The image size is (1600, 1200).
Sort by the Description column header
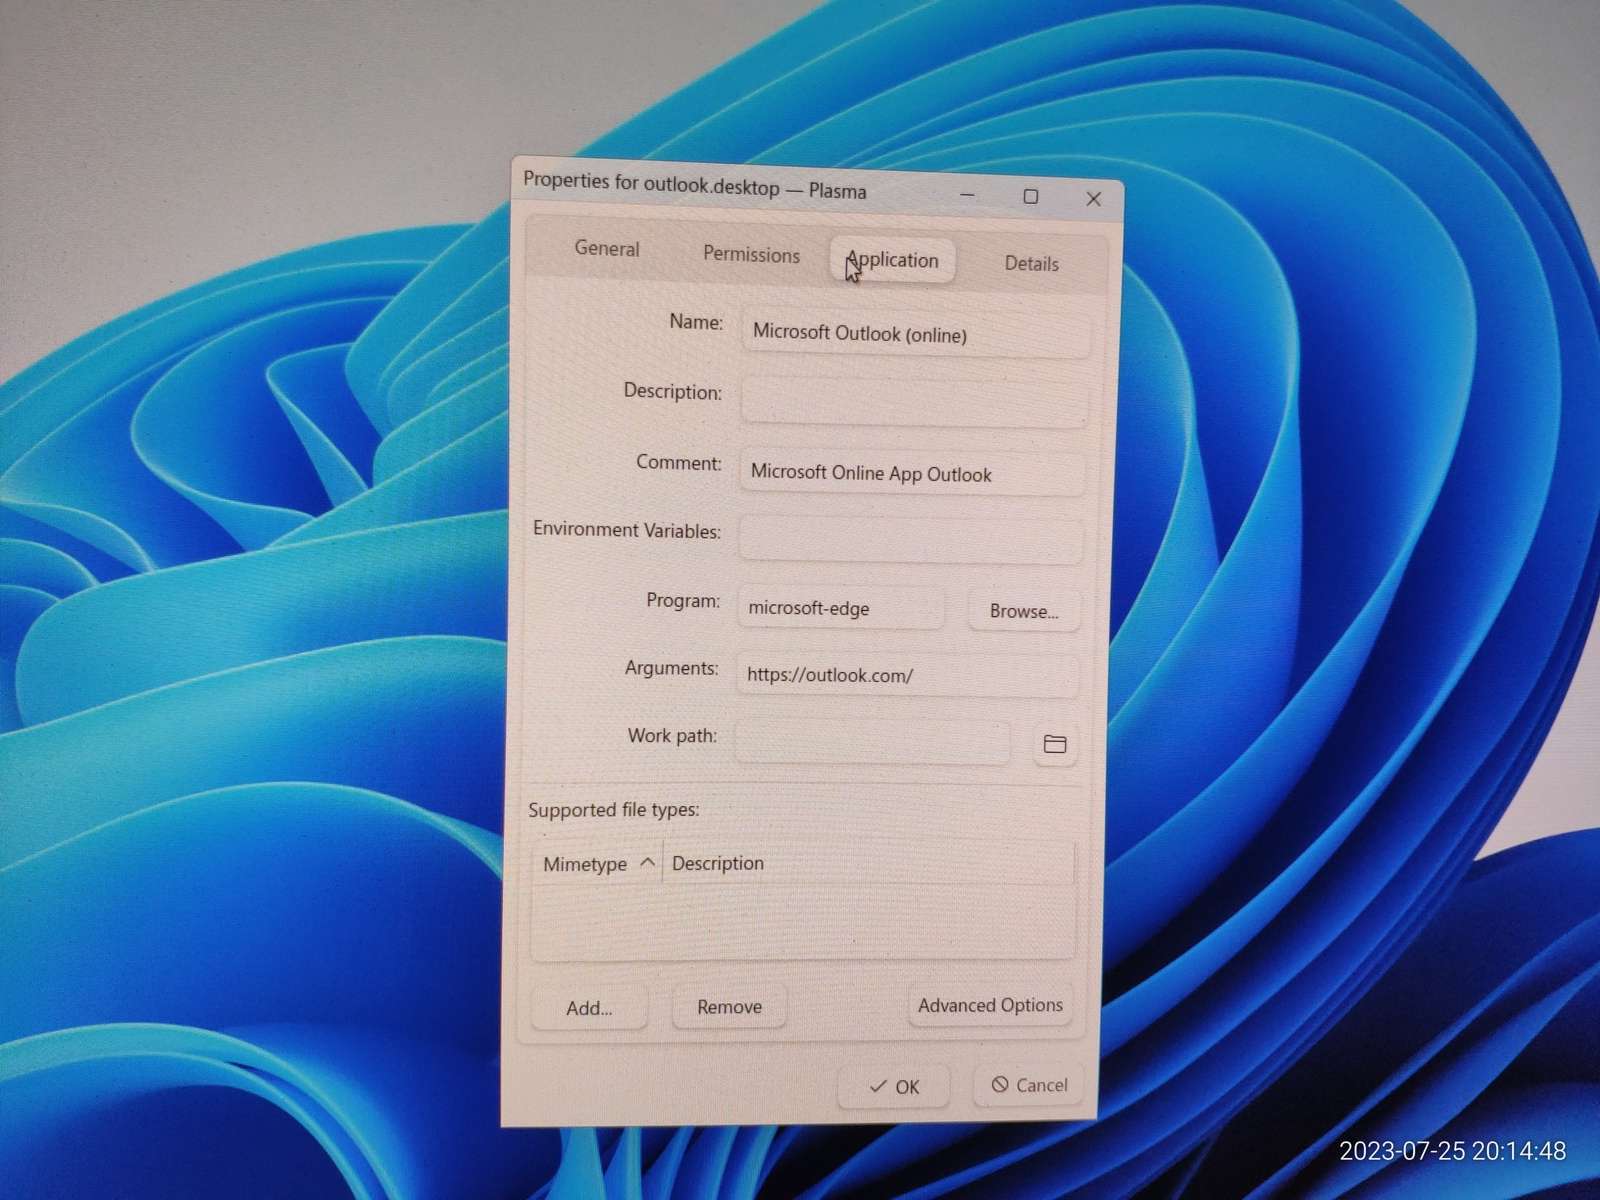(x=868, y=863)
